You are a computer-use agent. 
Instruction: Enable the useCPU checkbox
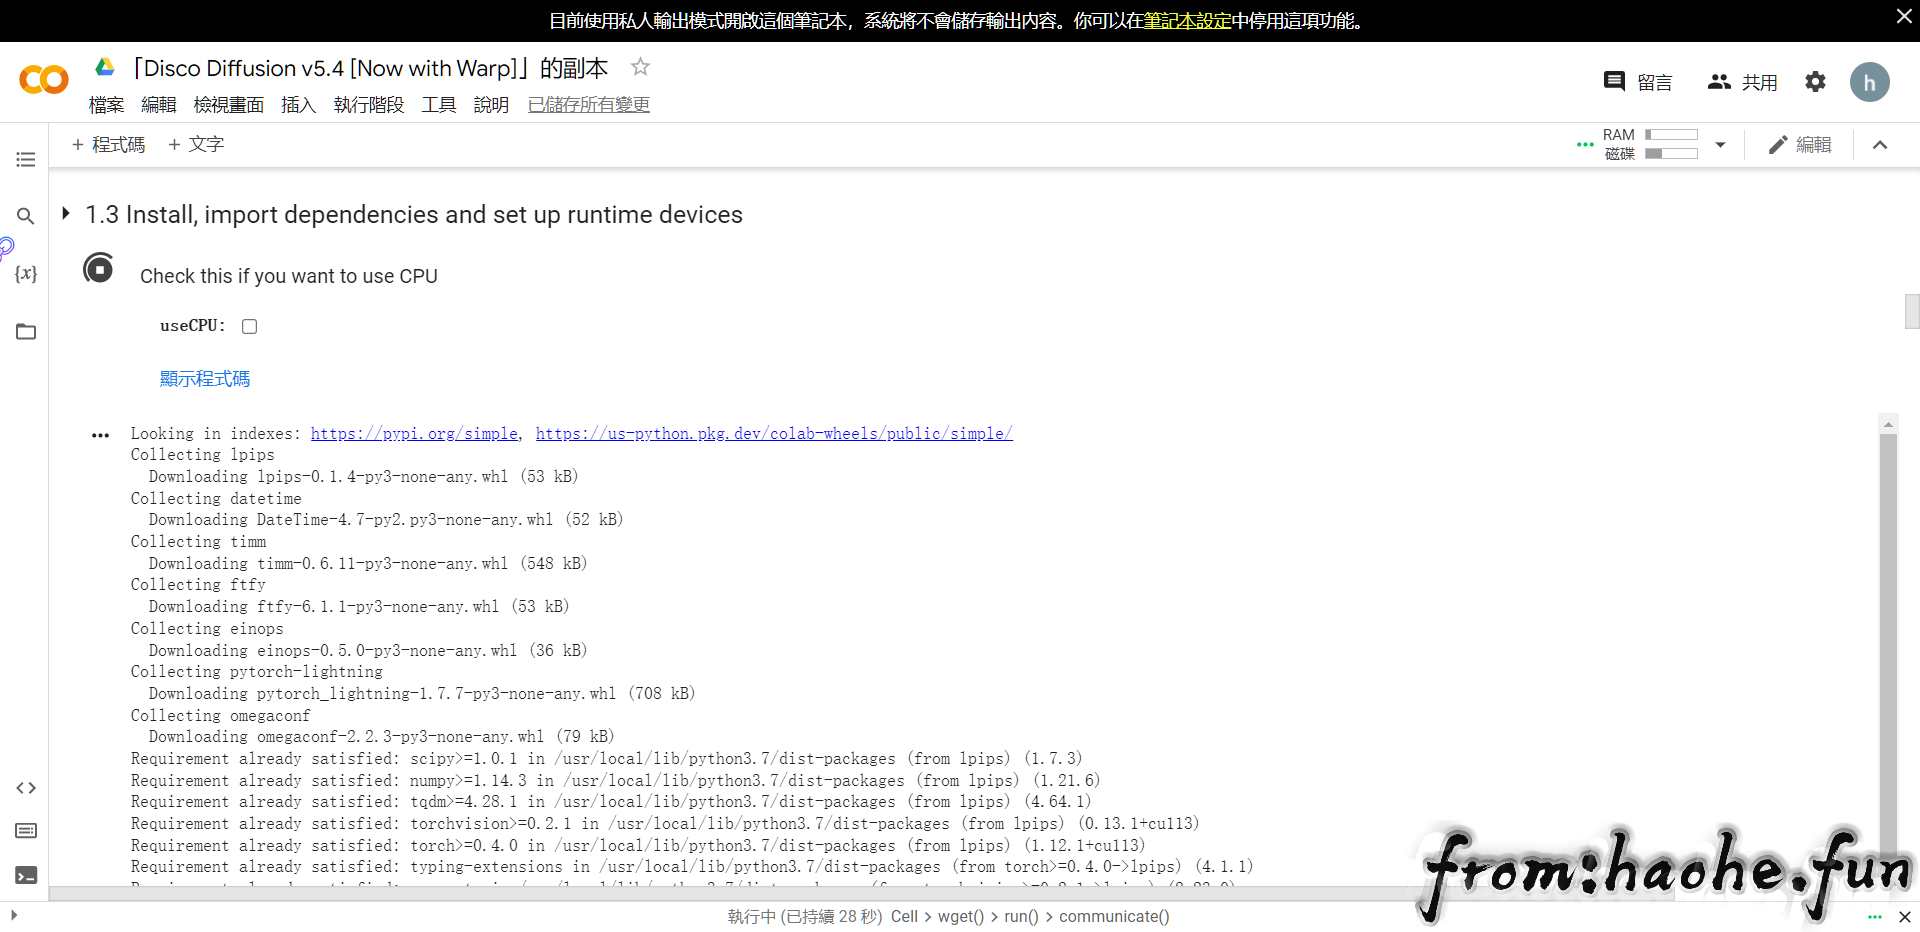(x=250, y=327)
